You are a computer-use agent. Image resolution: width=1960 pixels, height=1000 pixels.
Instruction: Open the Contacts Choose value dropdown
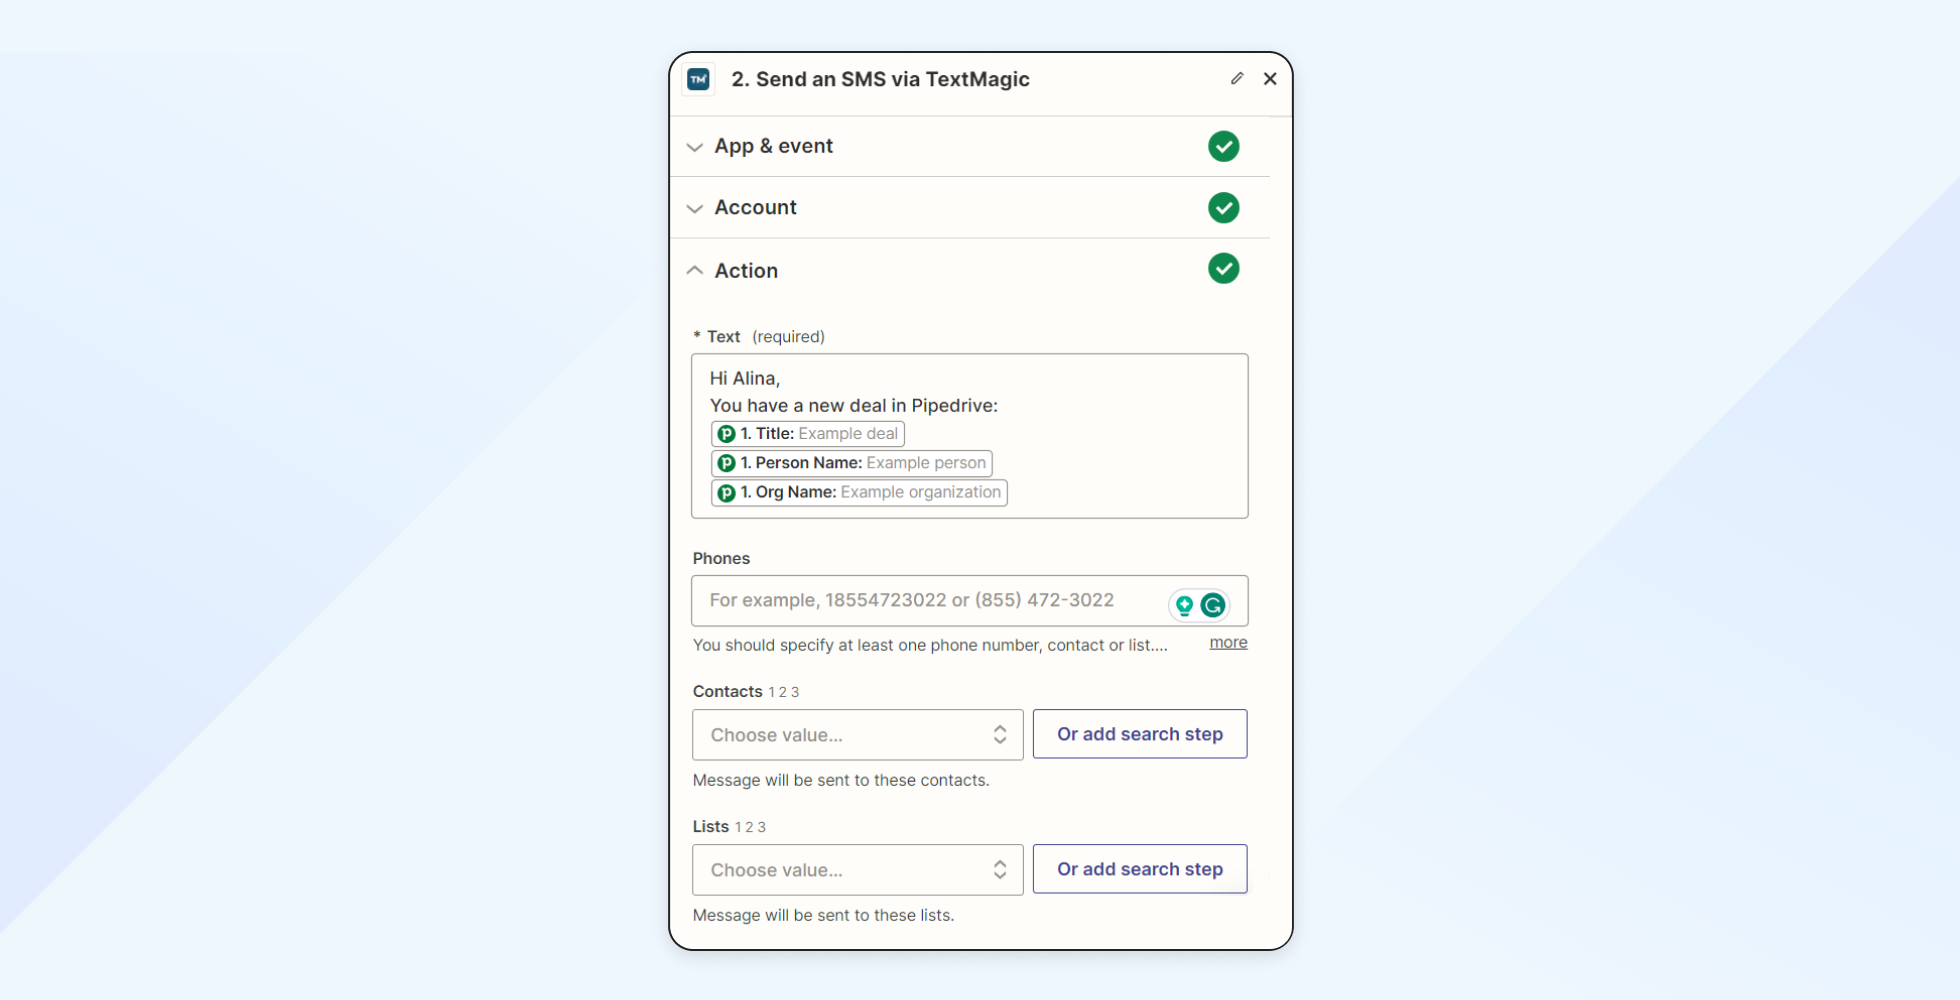[x=857, y=735]
